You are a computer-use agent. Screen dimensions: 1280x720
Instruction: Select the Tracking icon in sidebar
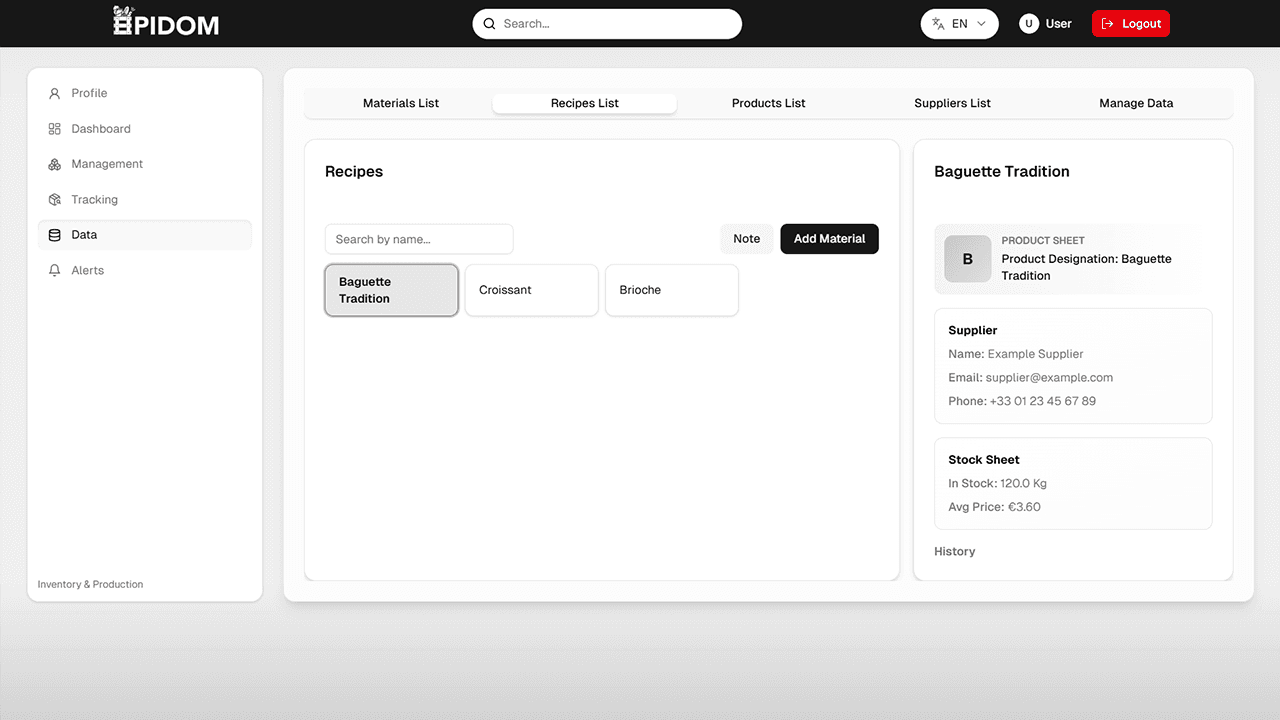[54, 199]
